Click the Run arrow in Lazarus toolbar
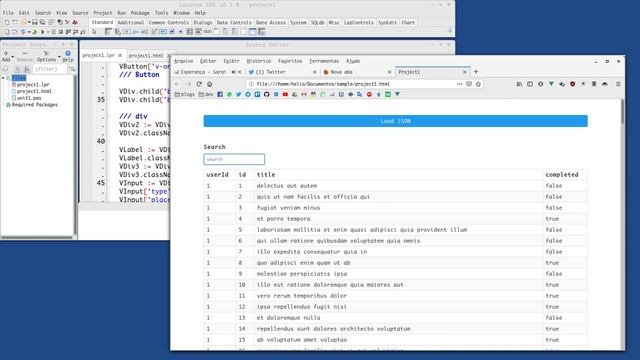This screenshot has height=360, width=640. 42,32
